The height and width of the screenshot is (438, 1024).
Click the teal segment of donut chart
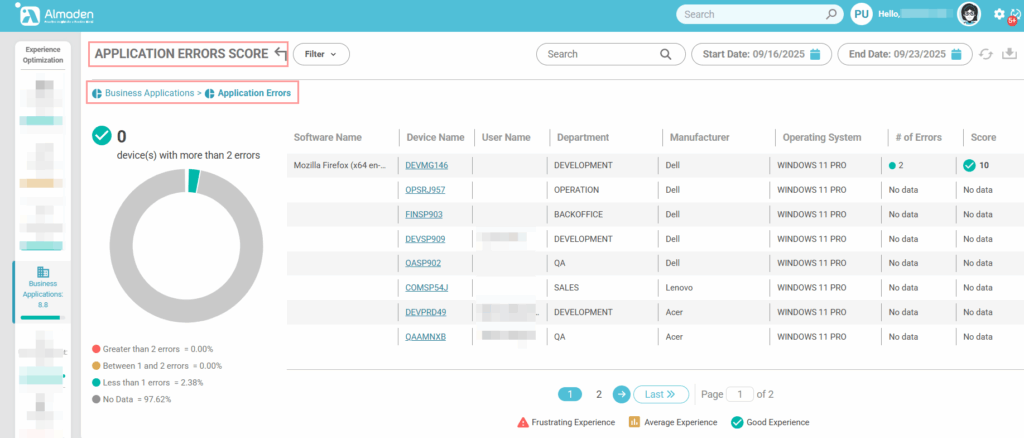[194, 180]
